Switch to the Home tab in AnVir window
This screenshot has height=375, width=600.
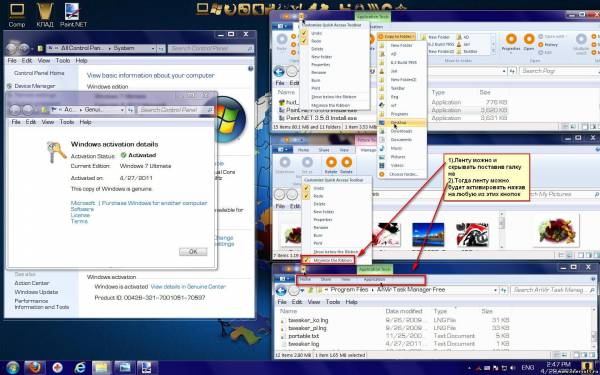[x=305, y=279]
